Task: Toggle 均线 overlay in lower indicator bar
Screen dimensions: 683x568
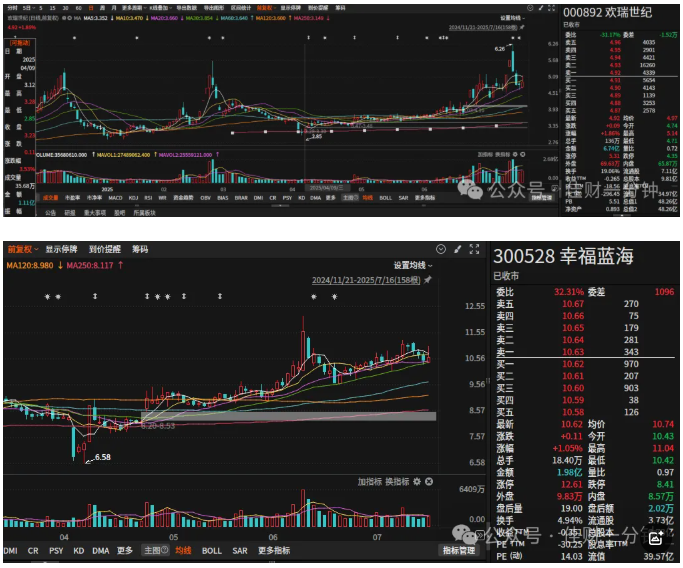Action: (x=183, y=551)
